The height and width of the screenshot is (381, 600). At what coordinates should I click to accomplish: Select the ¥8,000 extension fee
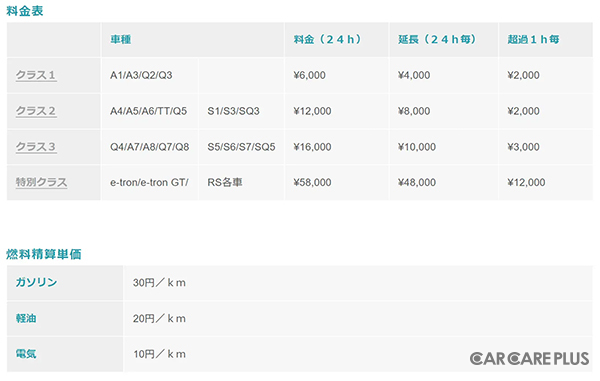(x=414, y=111)
